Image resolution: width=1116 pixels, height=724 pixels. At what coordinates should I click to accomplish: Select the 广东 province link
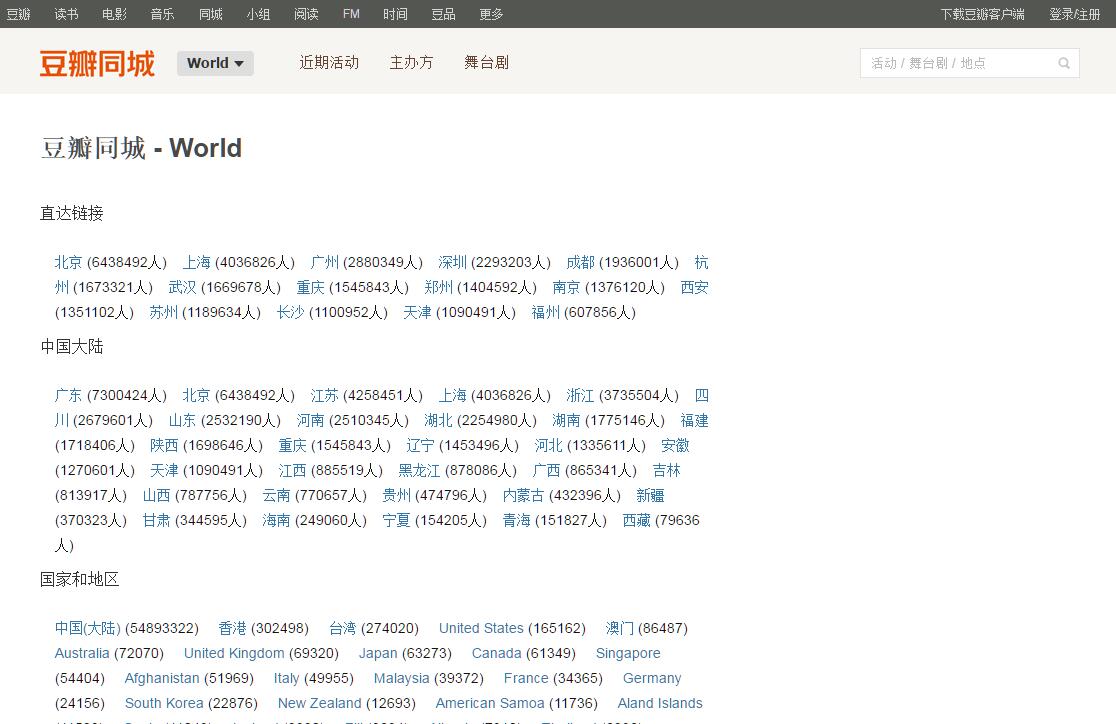(68, 395)
